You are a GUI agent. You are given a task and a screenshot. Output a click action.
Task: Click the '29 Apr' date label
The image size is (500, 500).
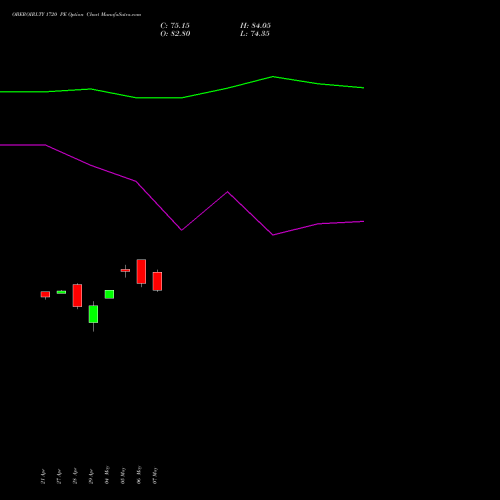point(91,476)
